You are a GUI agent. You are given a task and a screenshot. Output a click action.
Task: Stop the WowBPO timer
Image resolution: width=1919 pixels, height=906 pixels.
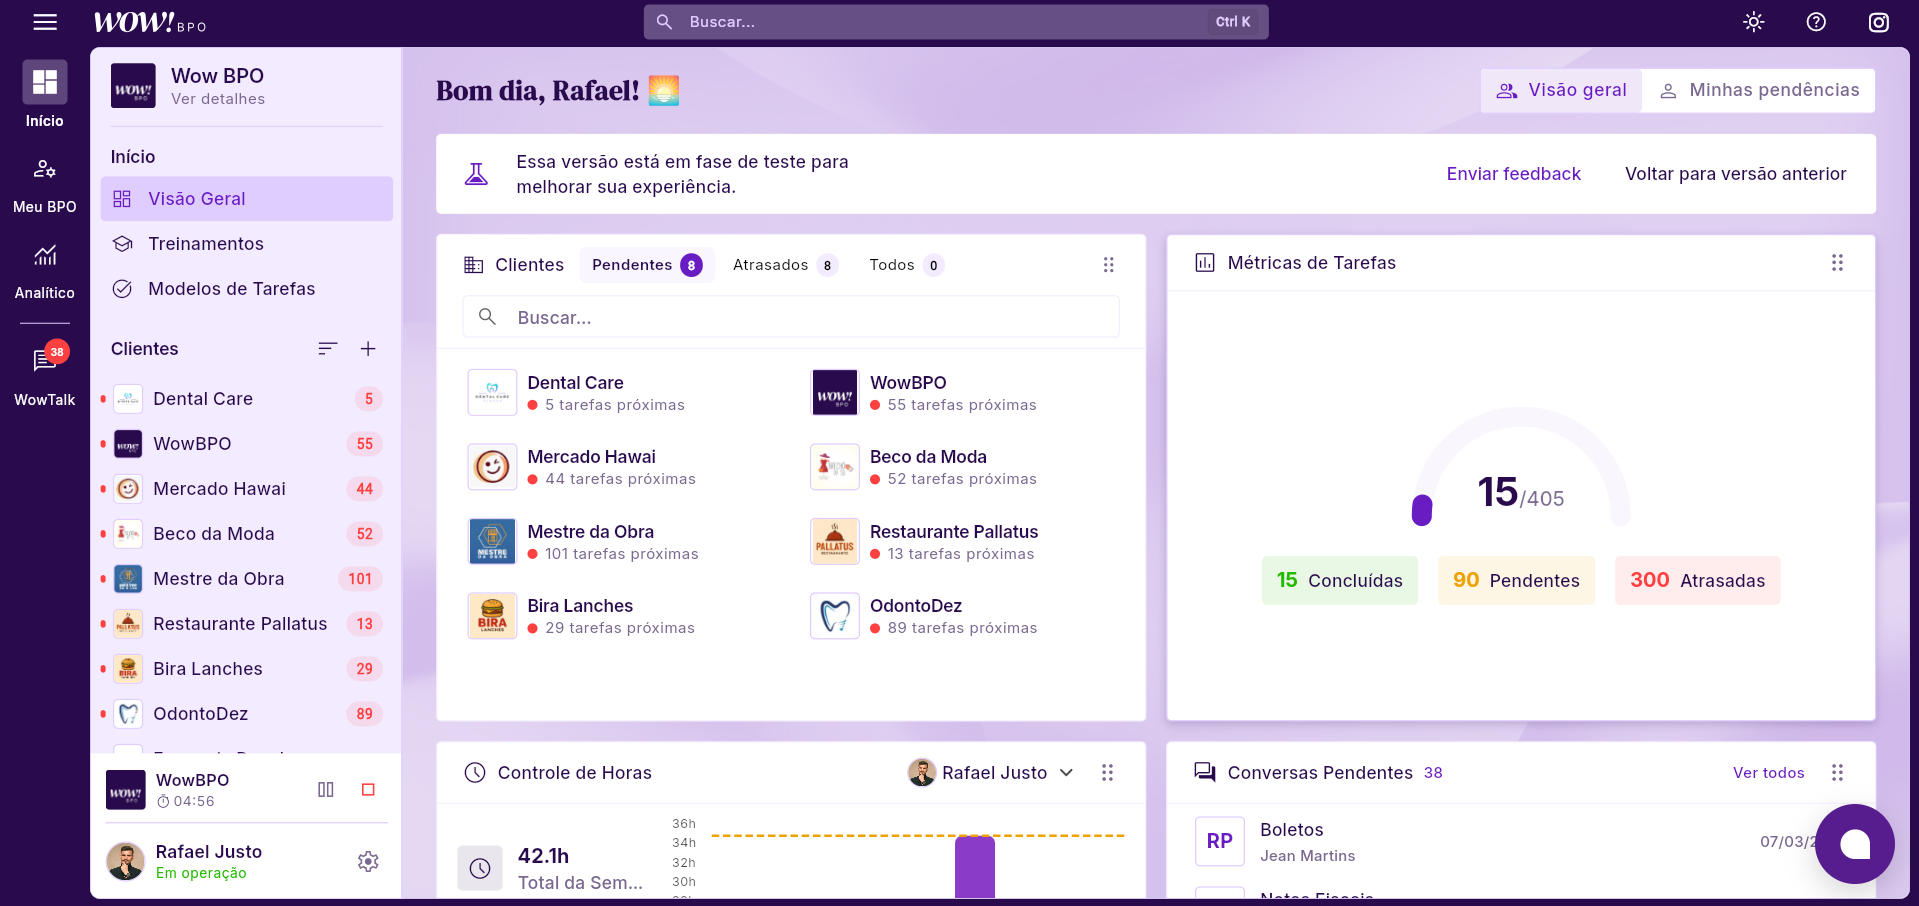[x=368, y=790]
